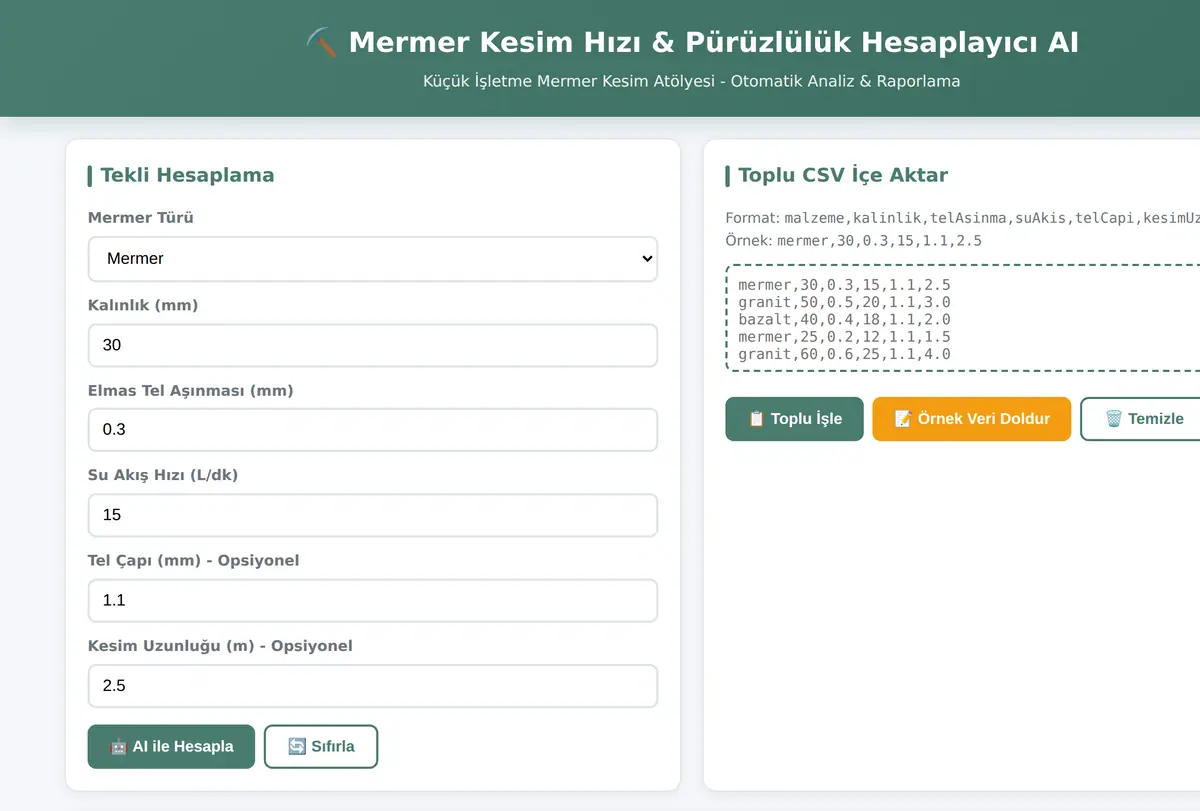Click the clipboard icon on Toplu İşle
Screen dimensions: 1200x811
coord(756,419)
